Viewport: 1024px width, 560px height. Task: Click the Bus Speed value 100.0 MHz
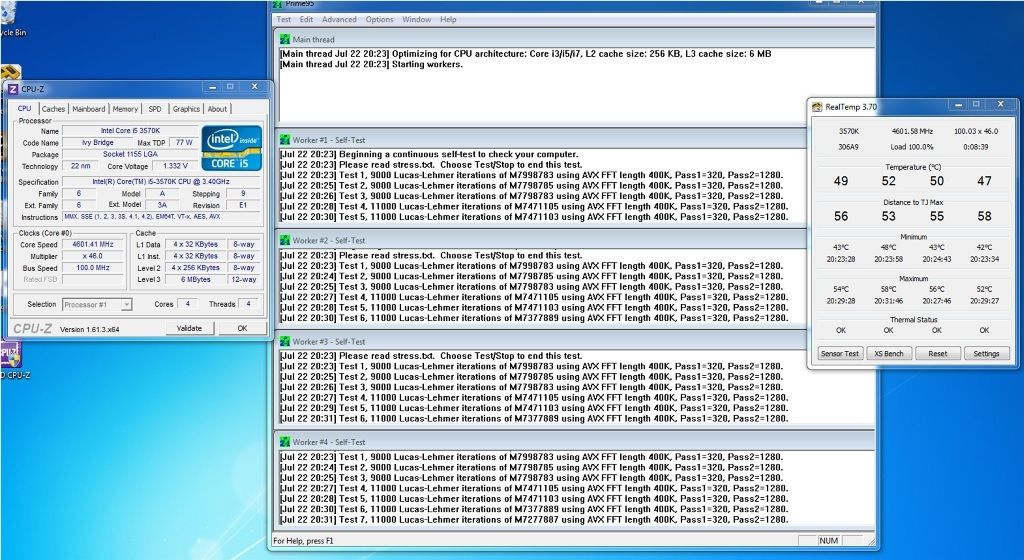[x=93, y=268]
